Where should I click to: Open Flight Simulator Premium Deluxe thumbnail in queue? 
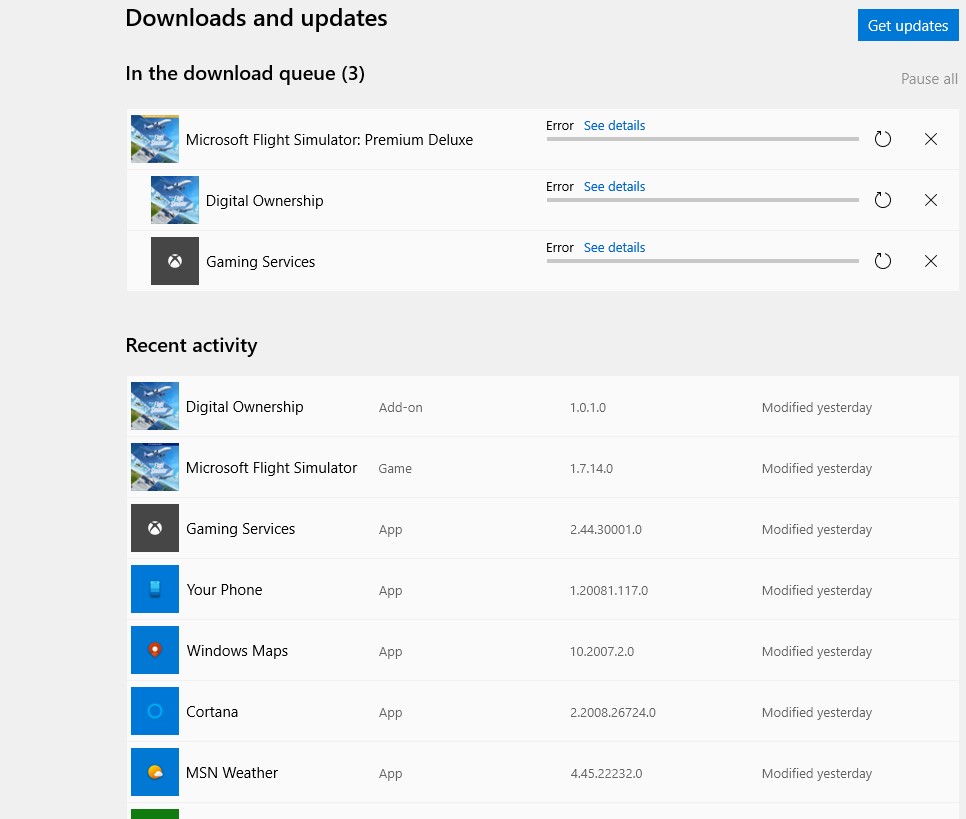155,139
